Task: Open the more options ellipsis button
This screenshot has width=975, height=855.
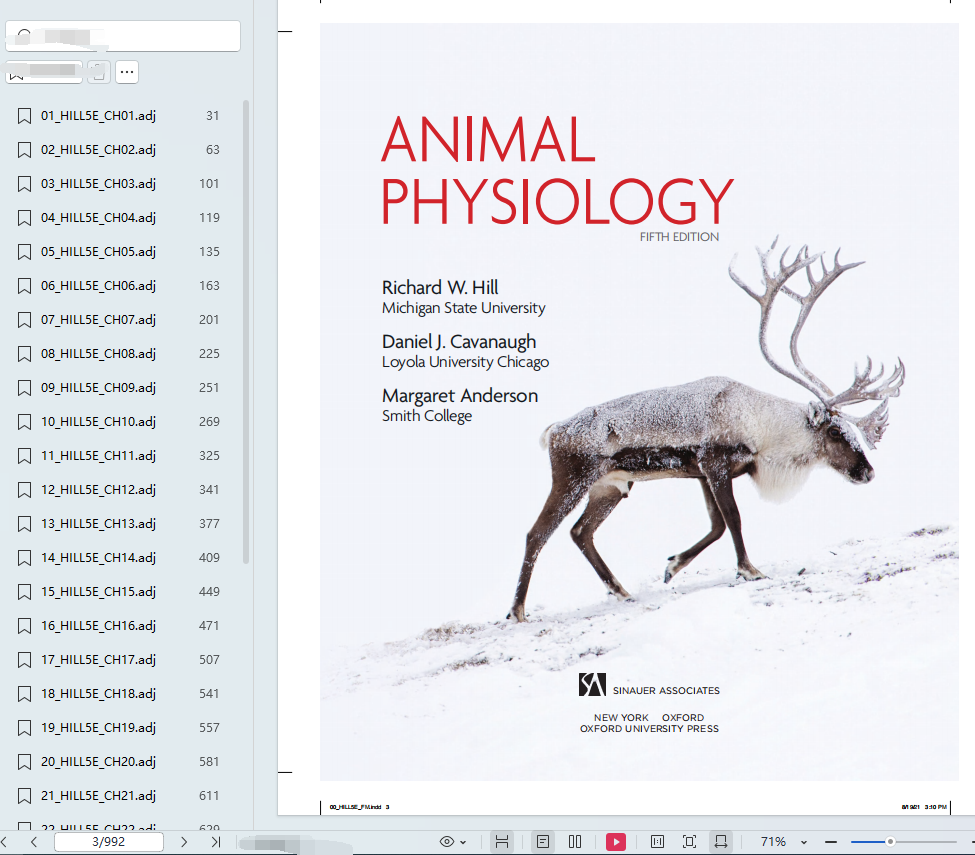Action: (x=127, y=72)
